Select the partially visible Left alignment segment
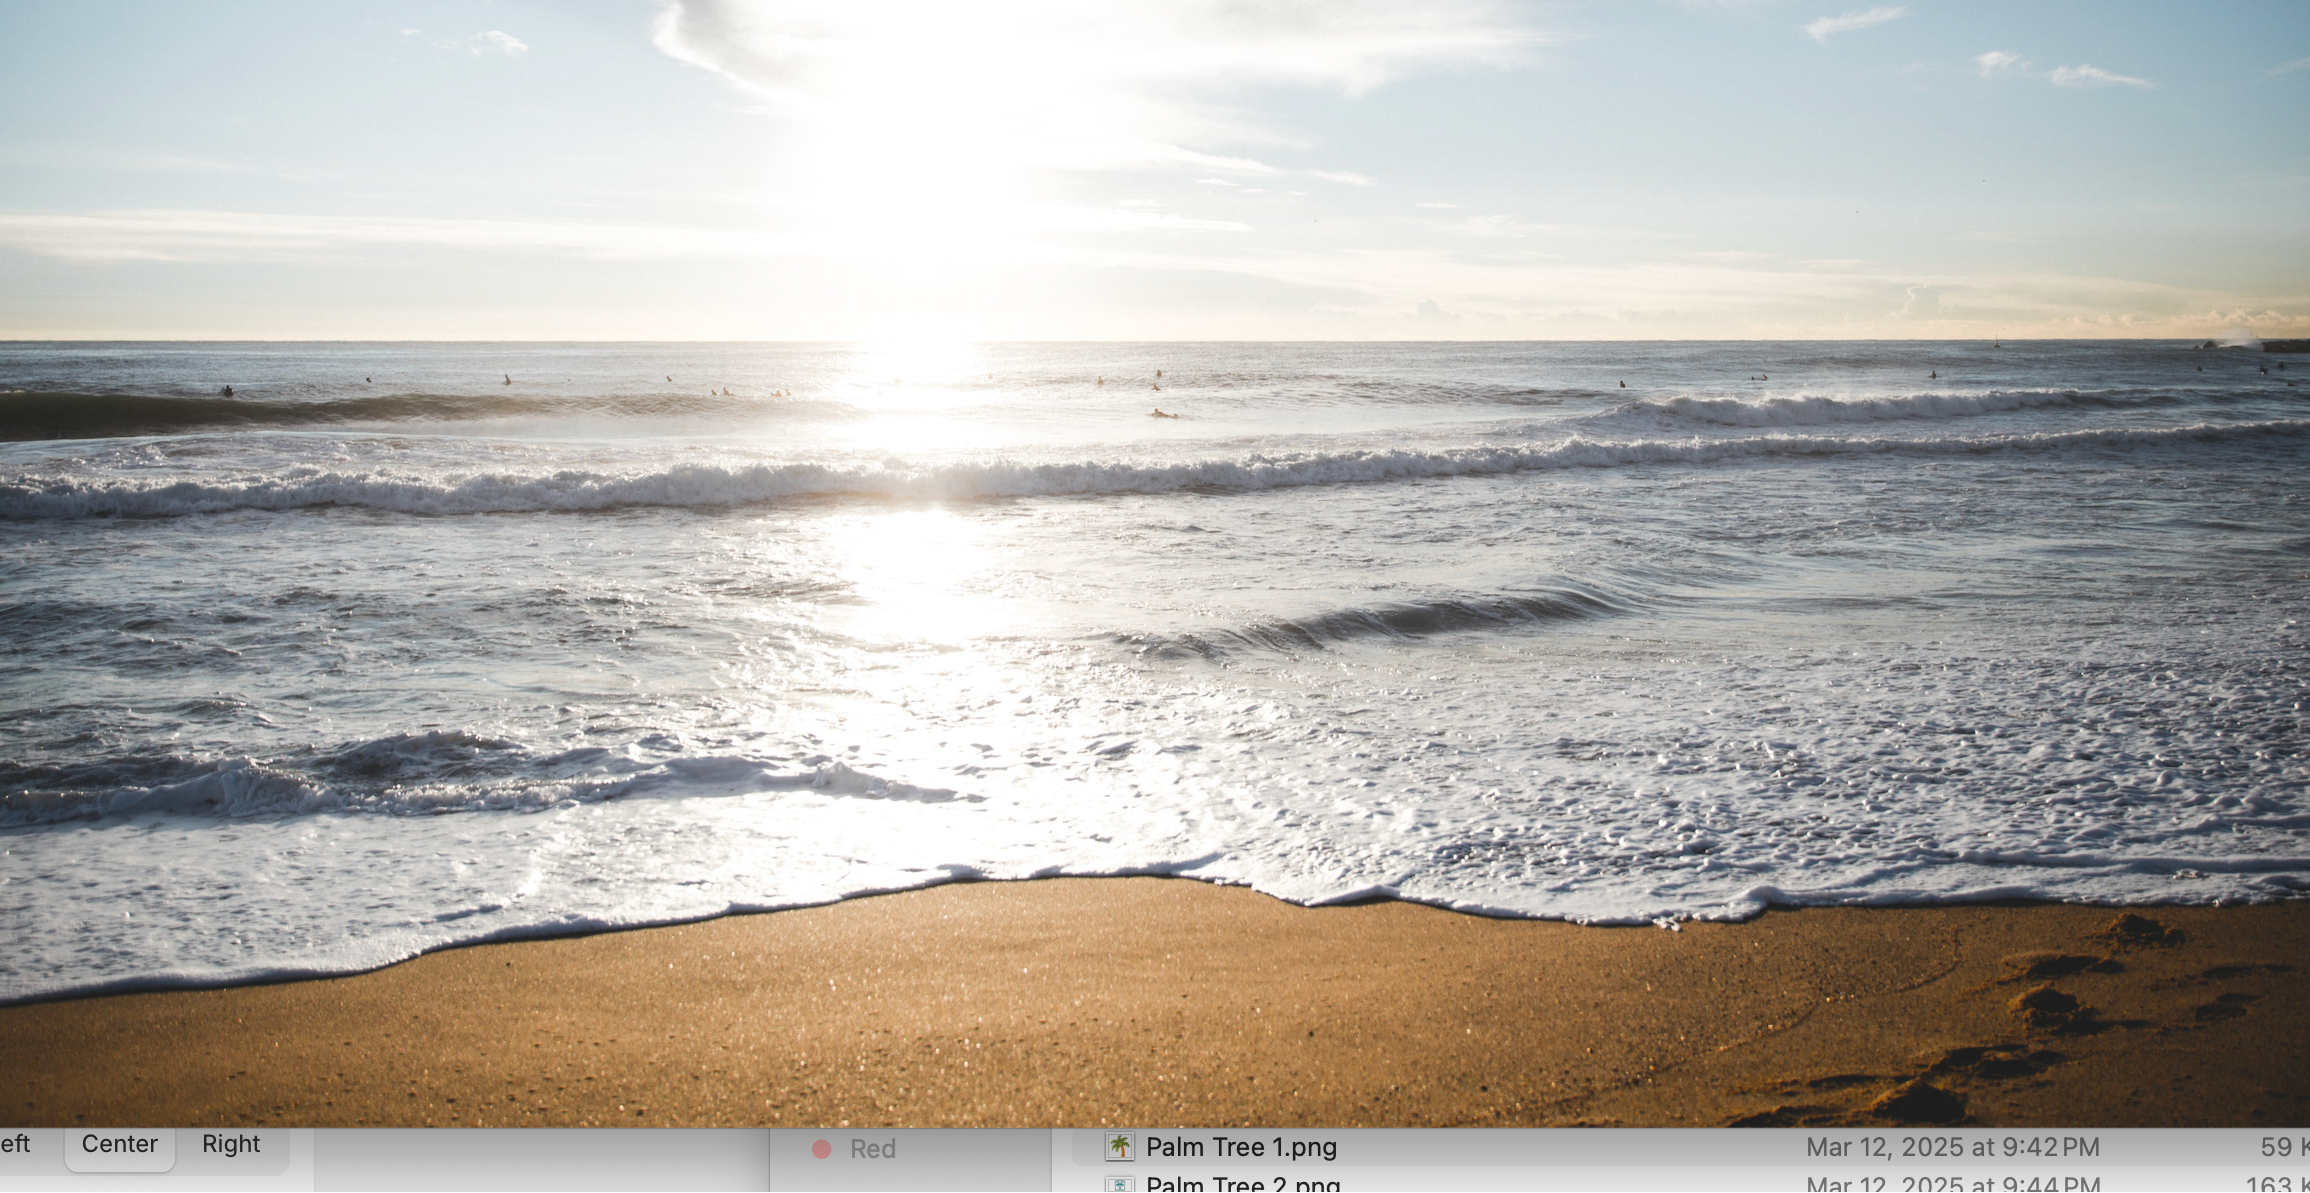Screen dimensions: 2310x1193 tap(16, 1144)
